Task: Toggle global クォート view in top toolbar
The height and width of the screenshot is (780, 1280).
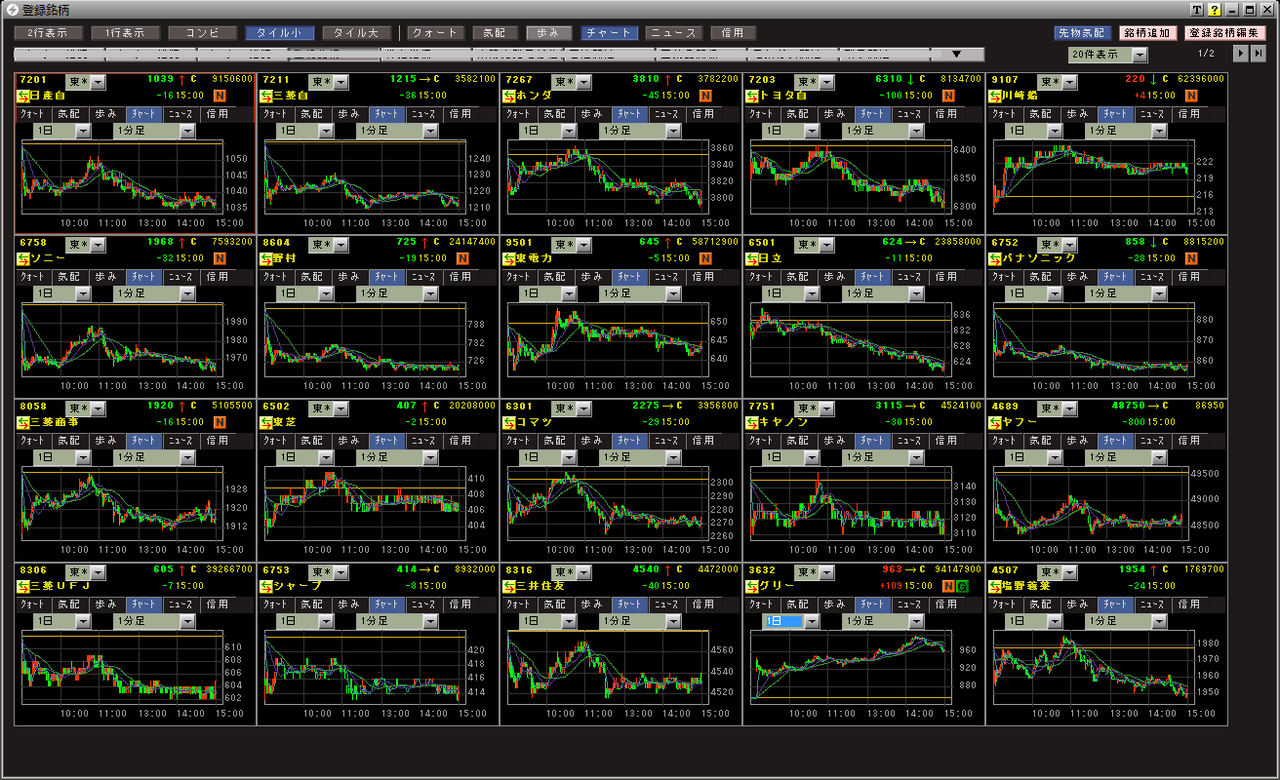Action: [435, 33]
